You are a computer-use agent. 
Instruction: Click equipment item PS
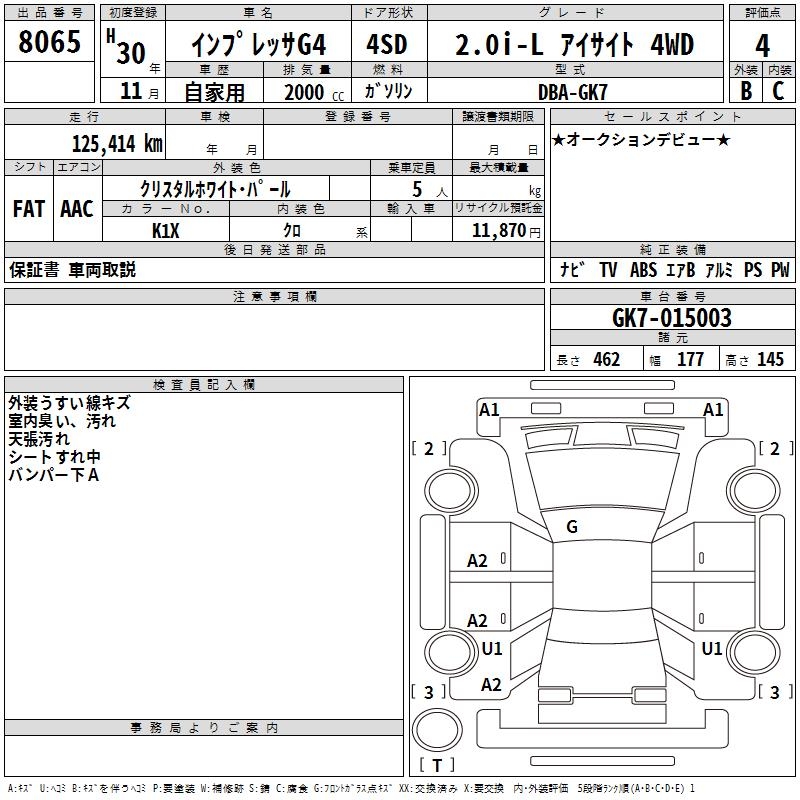click(x=753, y=269)
